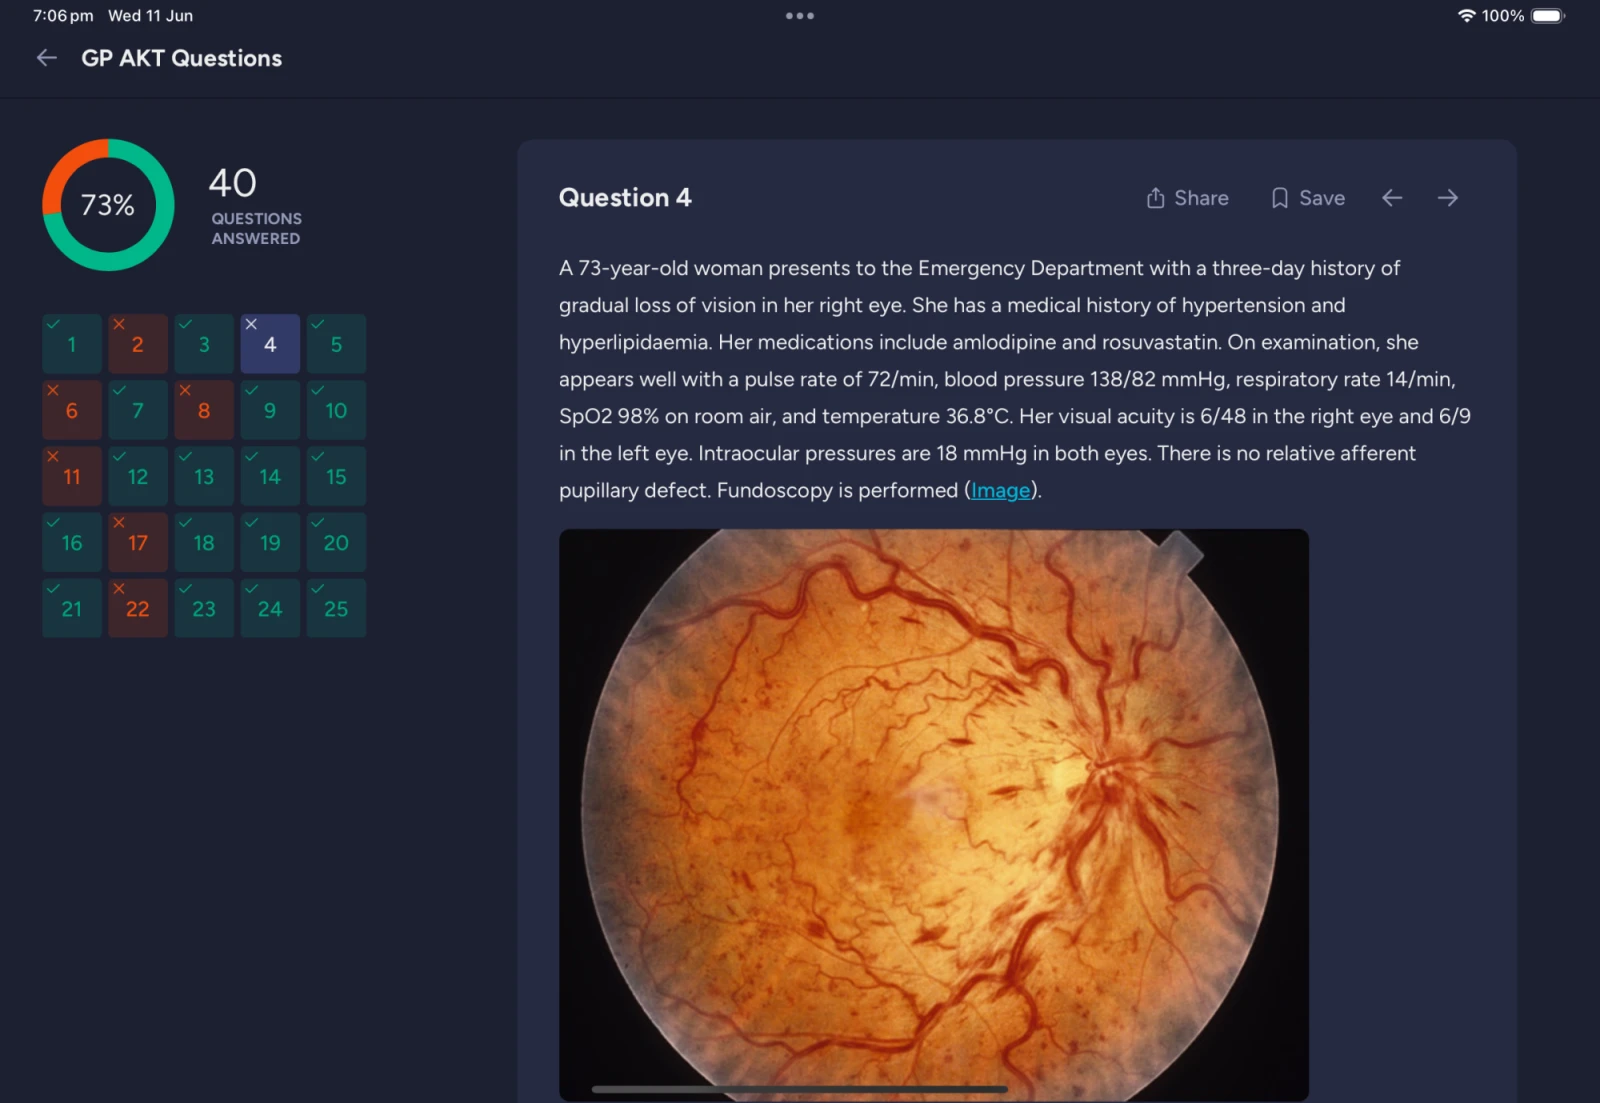Open the fundoscopy Image link
Screen dimensions: 1600x1103
[1000, 490]
